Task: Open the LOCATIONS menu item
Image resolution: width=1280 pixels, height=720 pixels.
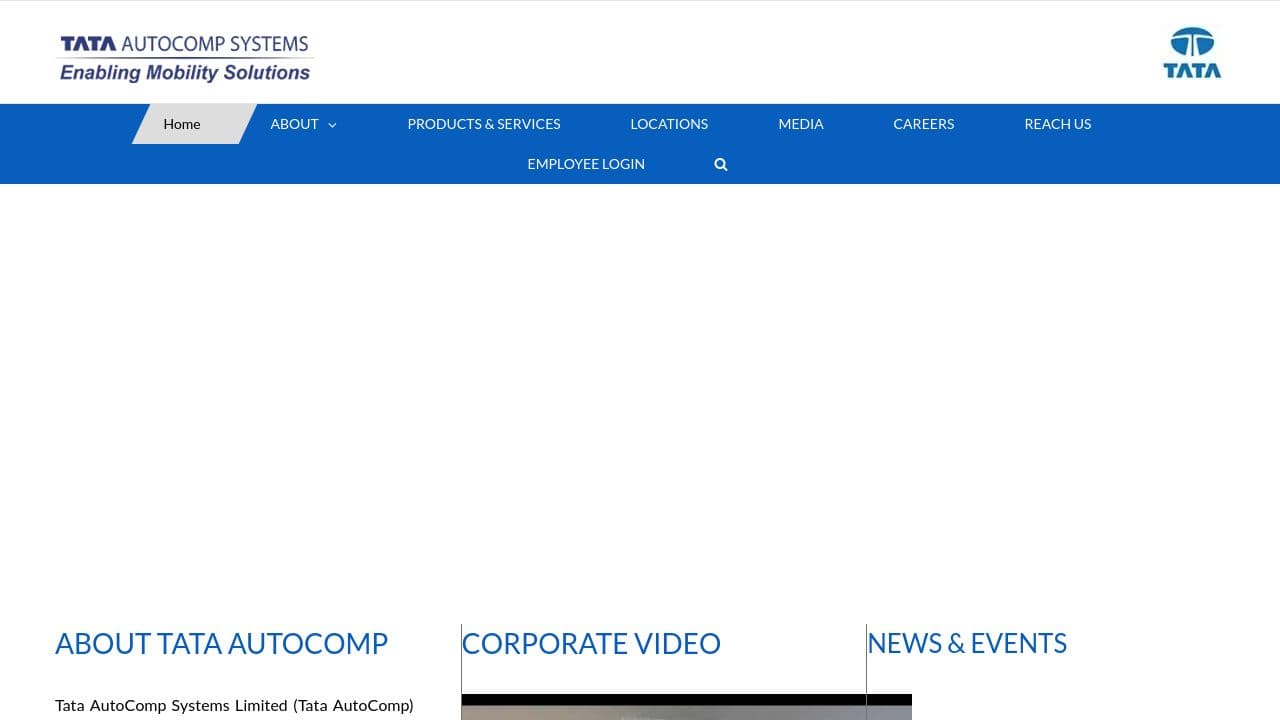Action: click(669, 124)
